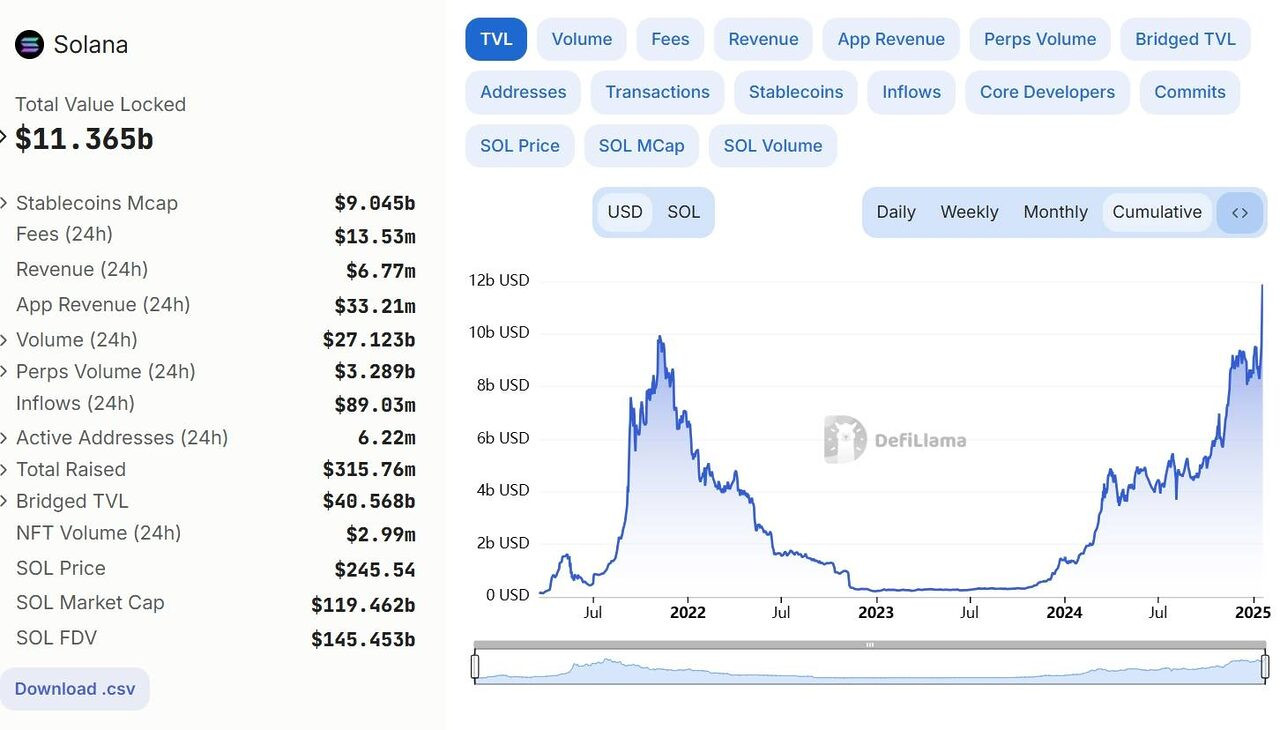Expand the Bridged TVL details
The width and height of the screenshot is (1280, 730).
(6, 501)
